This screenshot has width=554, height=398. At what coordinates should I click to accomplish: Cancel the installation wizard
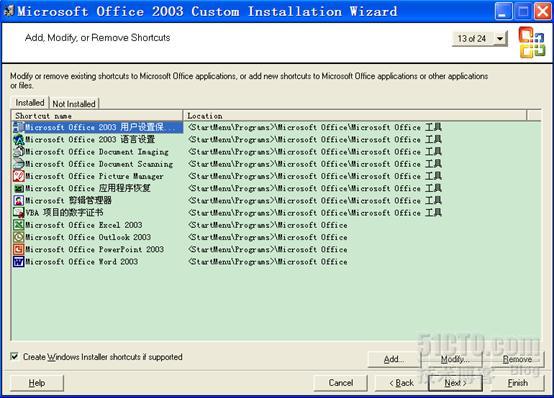pyautogui.click(x=341, y=383)
